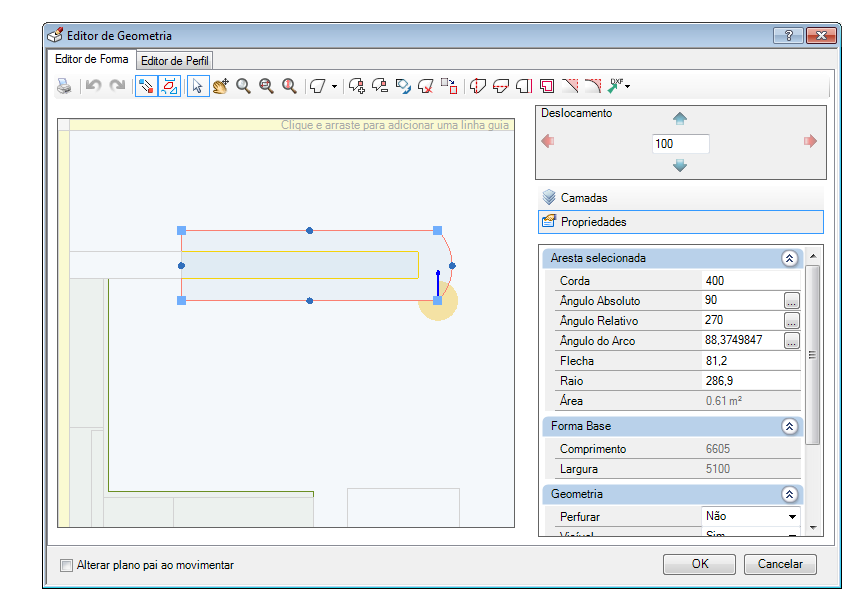Open the DXF import dropdown arrow
This screenshot has width=861, height=598.
(628, 86)
